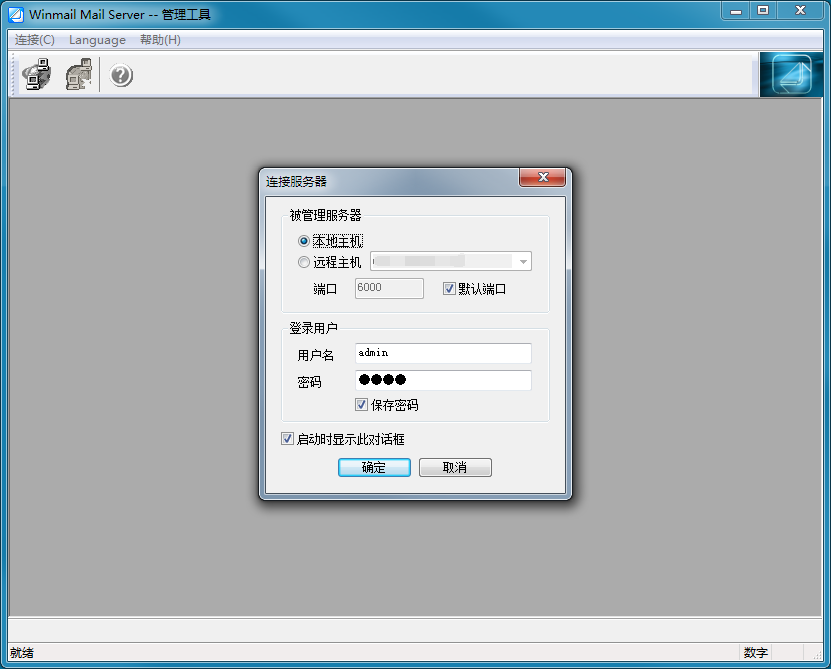Open the 帮助(H) menu
Viewport: 831px width, 669px height.
(158, 40)
